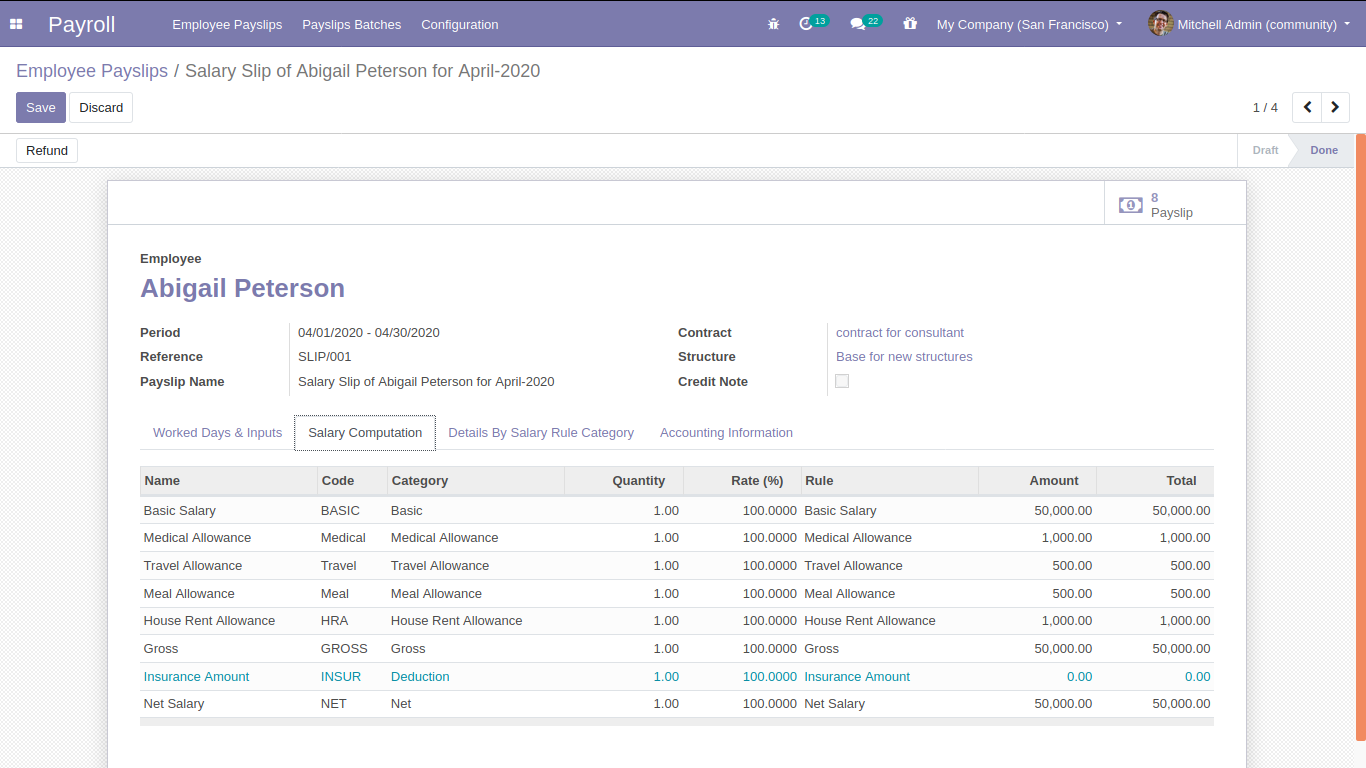Screen dimensions: 1366x768
Task: Open the conversations chat icon
Action: [x=857, y=24]
